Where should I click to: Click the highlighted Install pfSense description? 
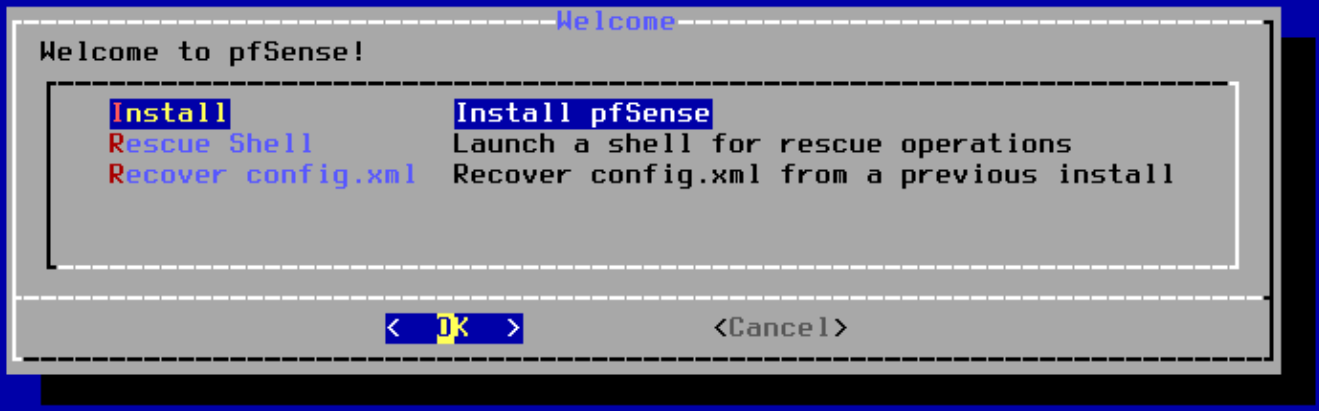(x=583, y=113)
